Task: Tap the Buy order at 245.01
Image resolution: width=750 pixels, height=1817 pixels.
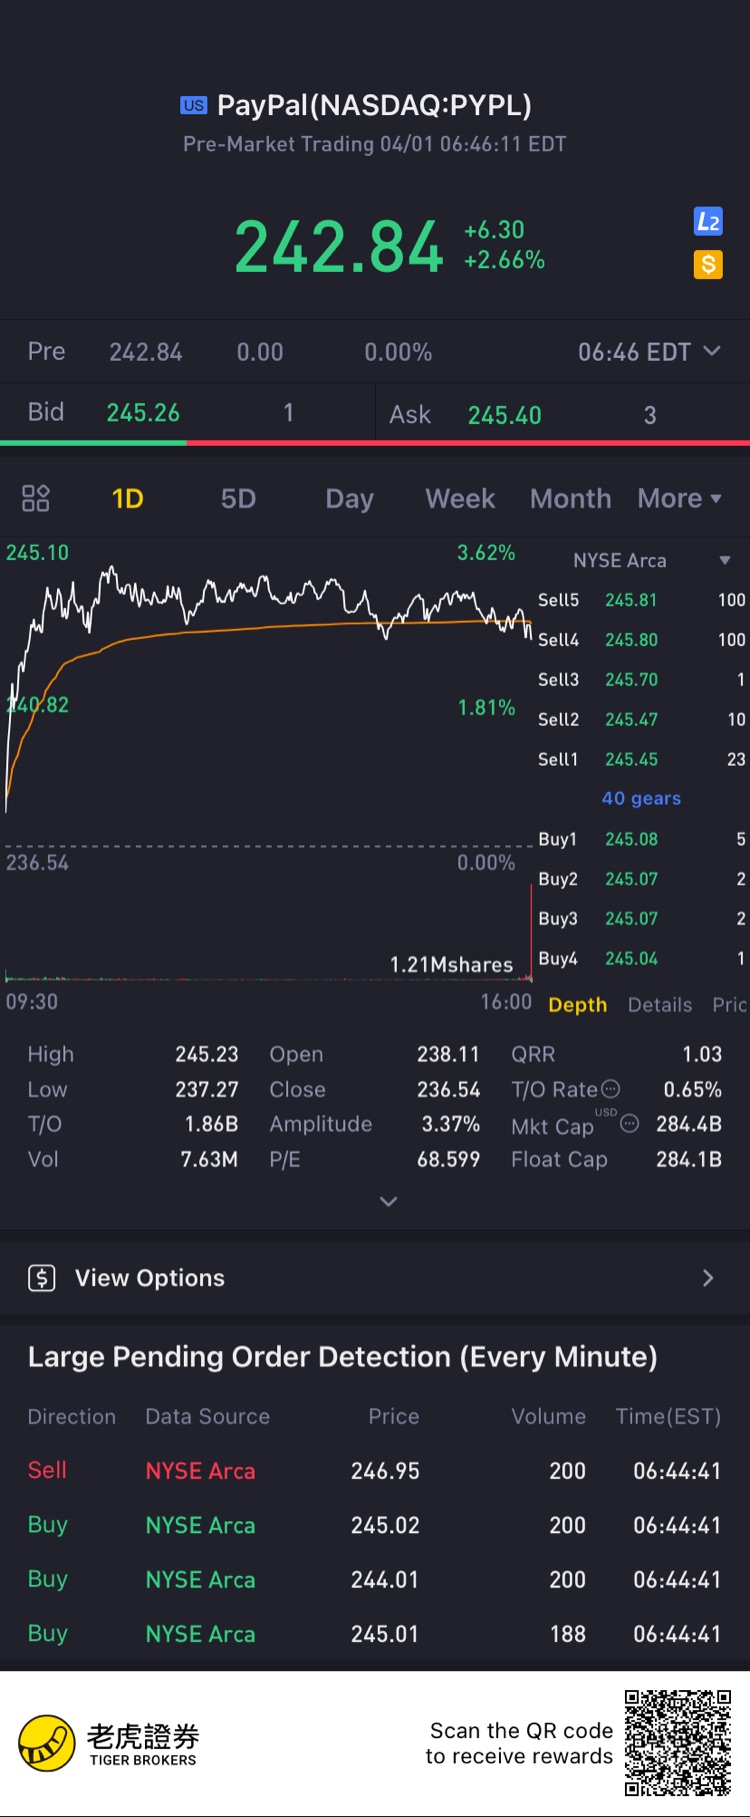Action: point(375,1634)
